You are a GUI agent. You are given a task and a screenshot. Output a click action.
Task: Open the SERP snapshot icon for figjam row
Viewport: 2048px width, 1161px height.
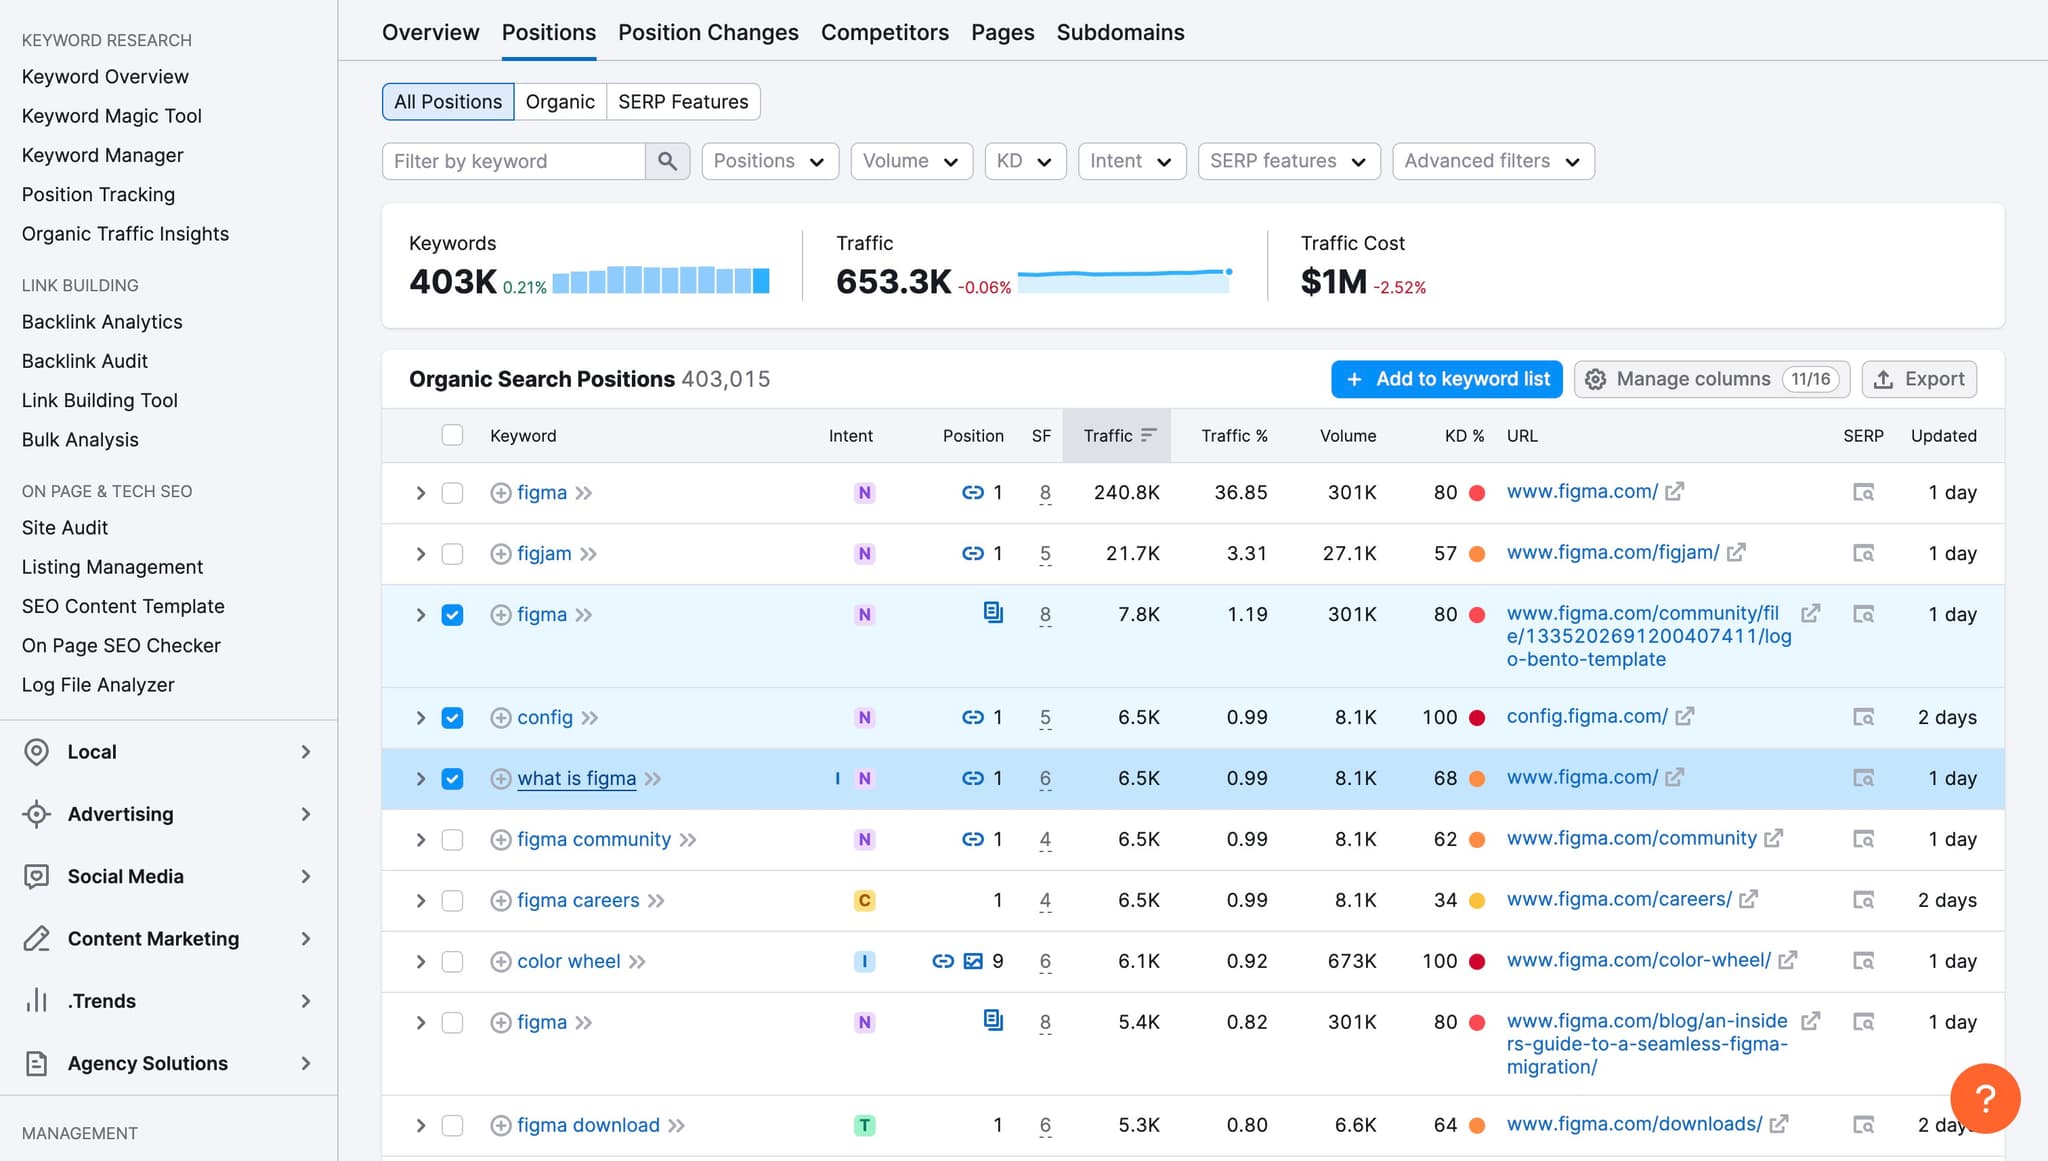(1863, 553)
